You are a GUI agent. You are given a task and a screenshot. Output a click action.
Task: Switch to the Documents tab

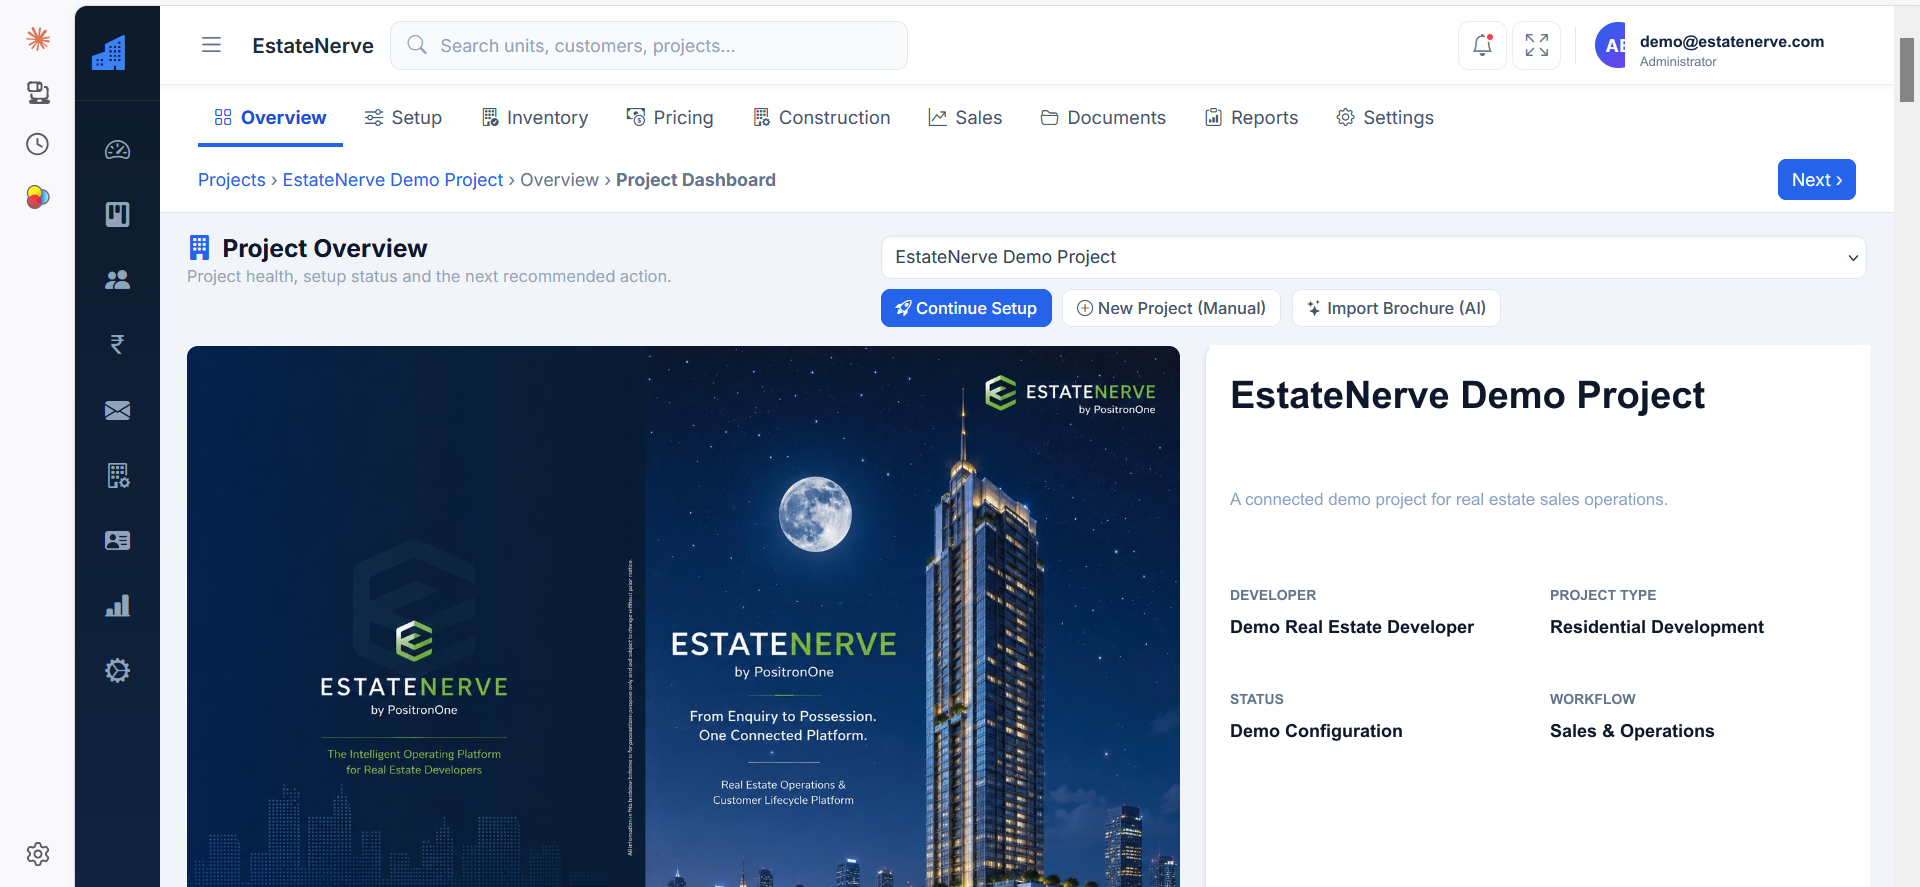1103,118
